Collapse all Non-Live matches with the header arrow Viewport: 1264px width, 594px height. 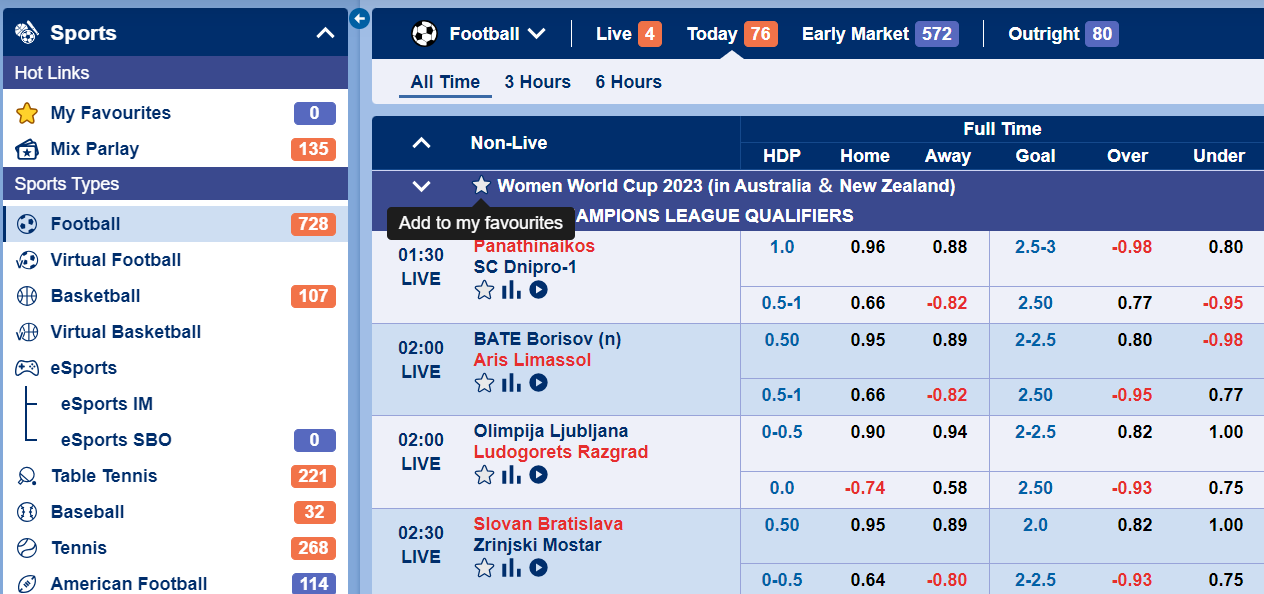pos(421,143)
